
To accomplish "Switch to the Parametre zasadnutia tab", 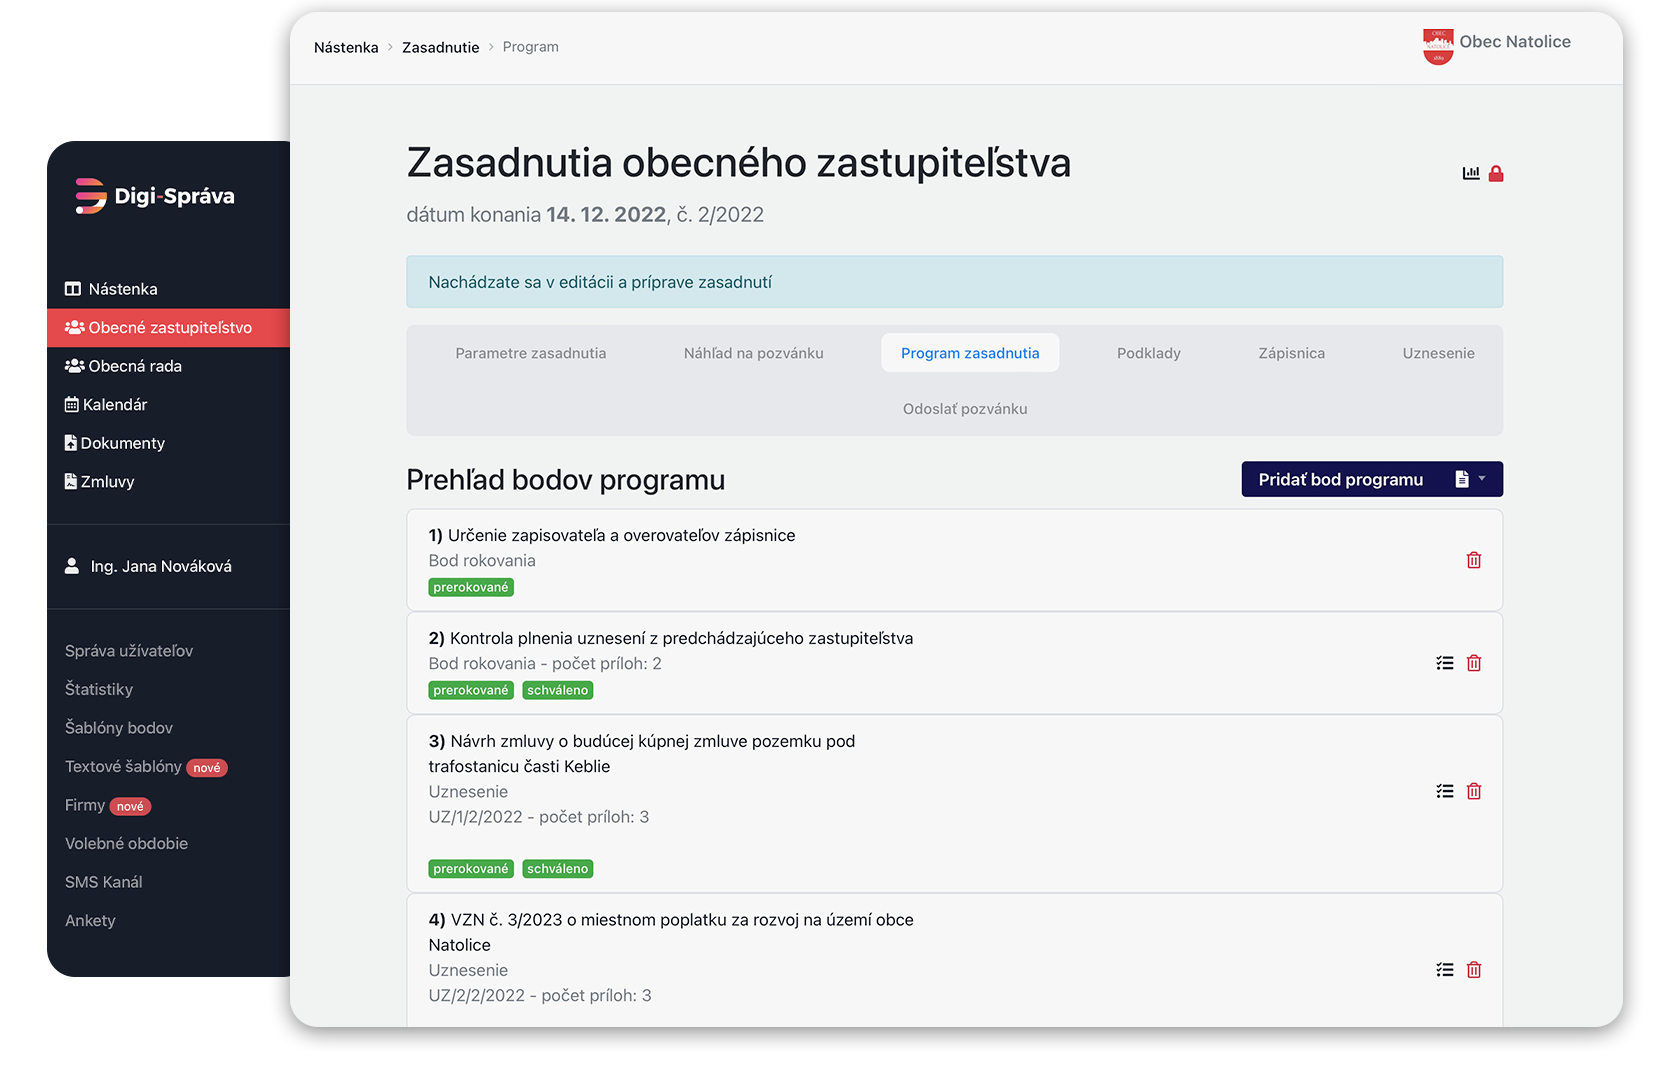I will tap(531, 353).
